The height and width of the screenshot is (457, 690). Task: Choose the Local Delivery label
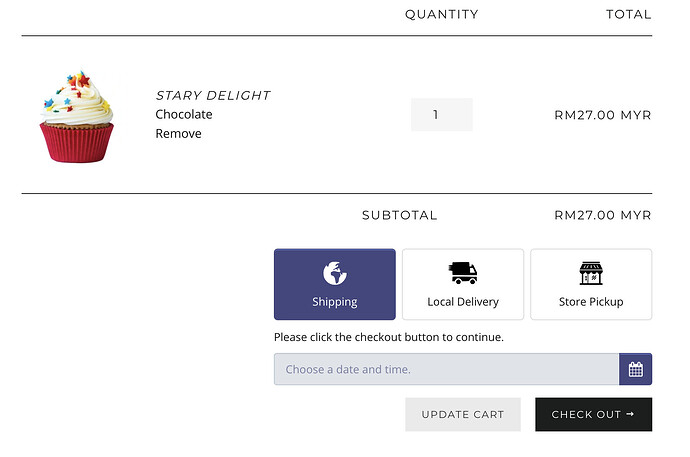(x=463, y=301)
